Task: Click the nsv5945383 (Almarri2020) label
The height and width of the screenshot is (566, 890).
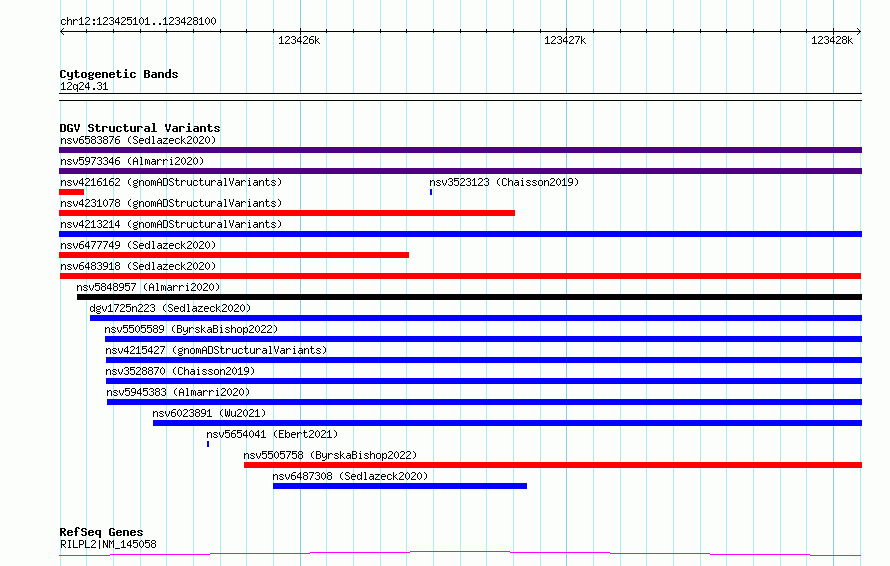Action: pos(178,392)
